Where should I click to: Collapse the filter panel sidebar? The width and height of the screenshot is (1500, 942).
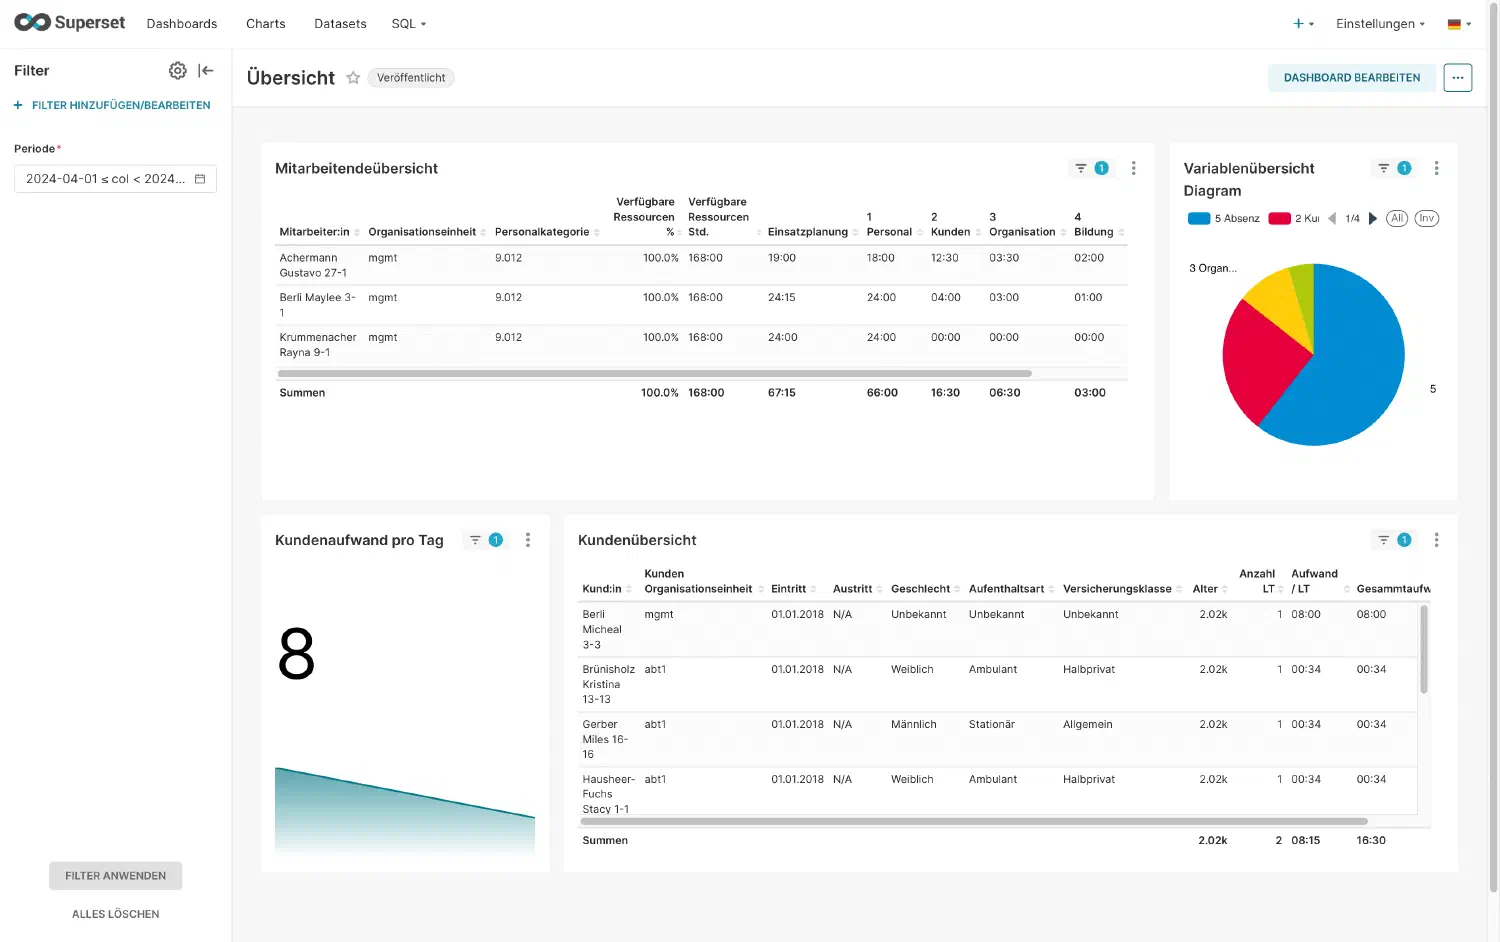pos(205,70)
